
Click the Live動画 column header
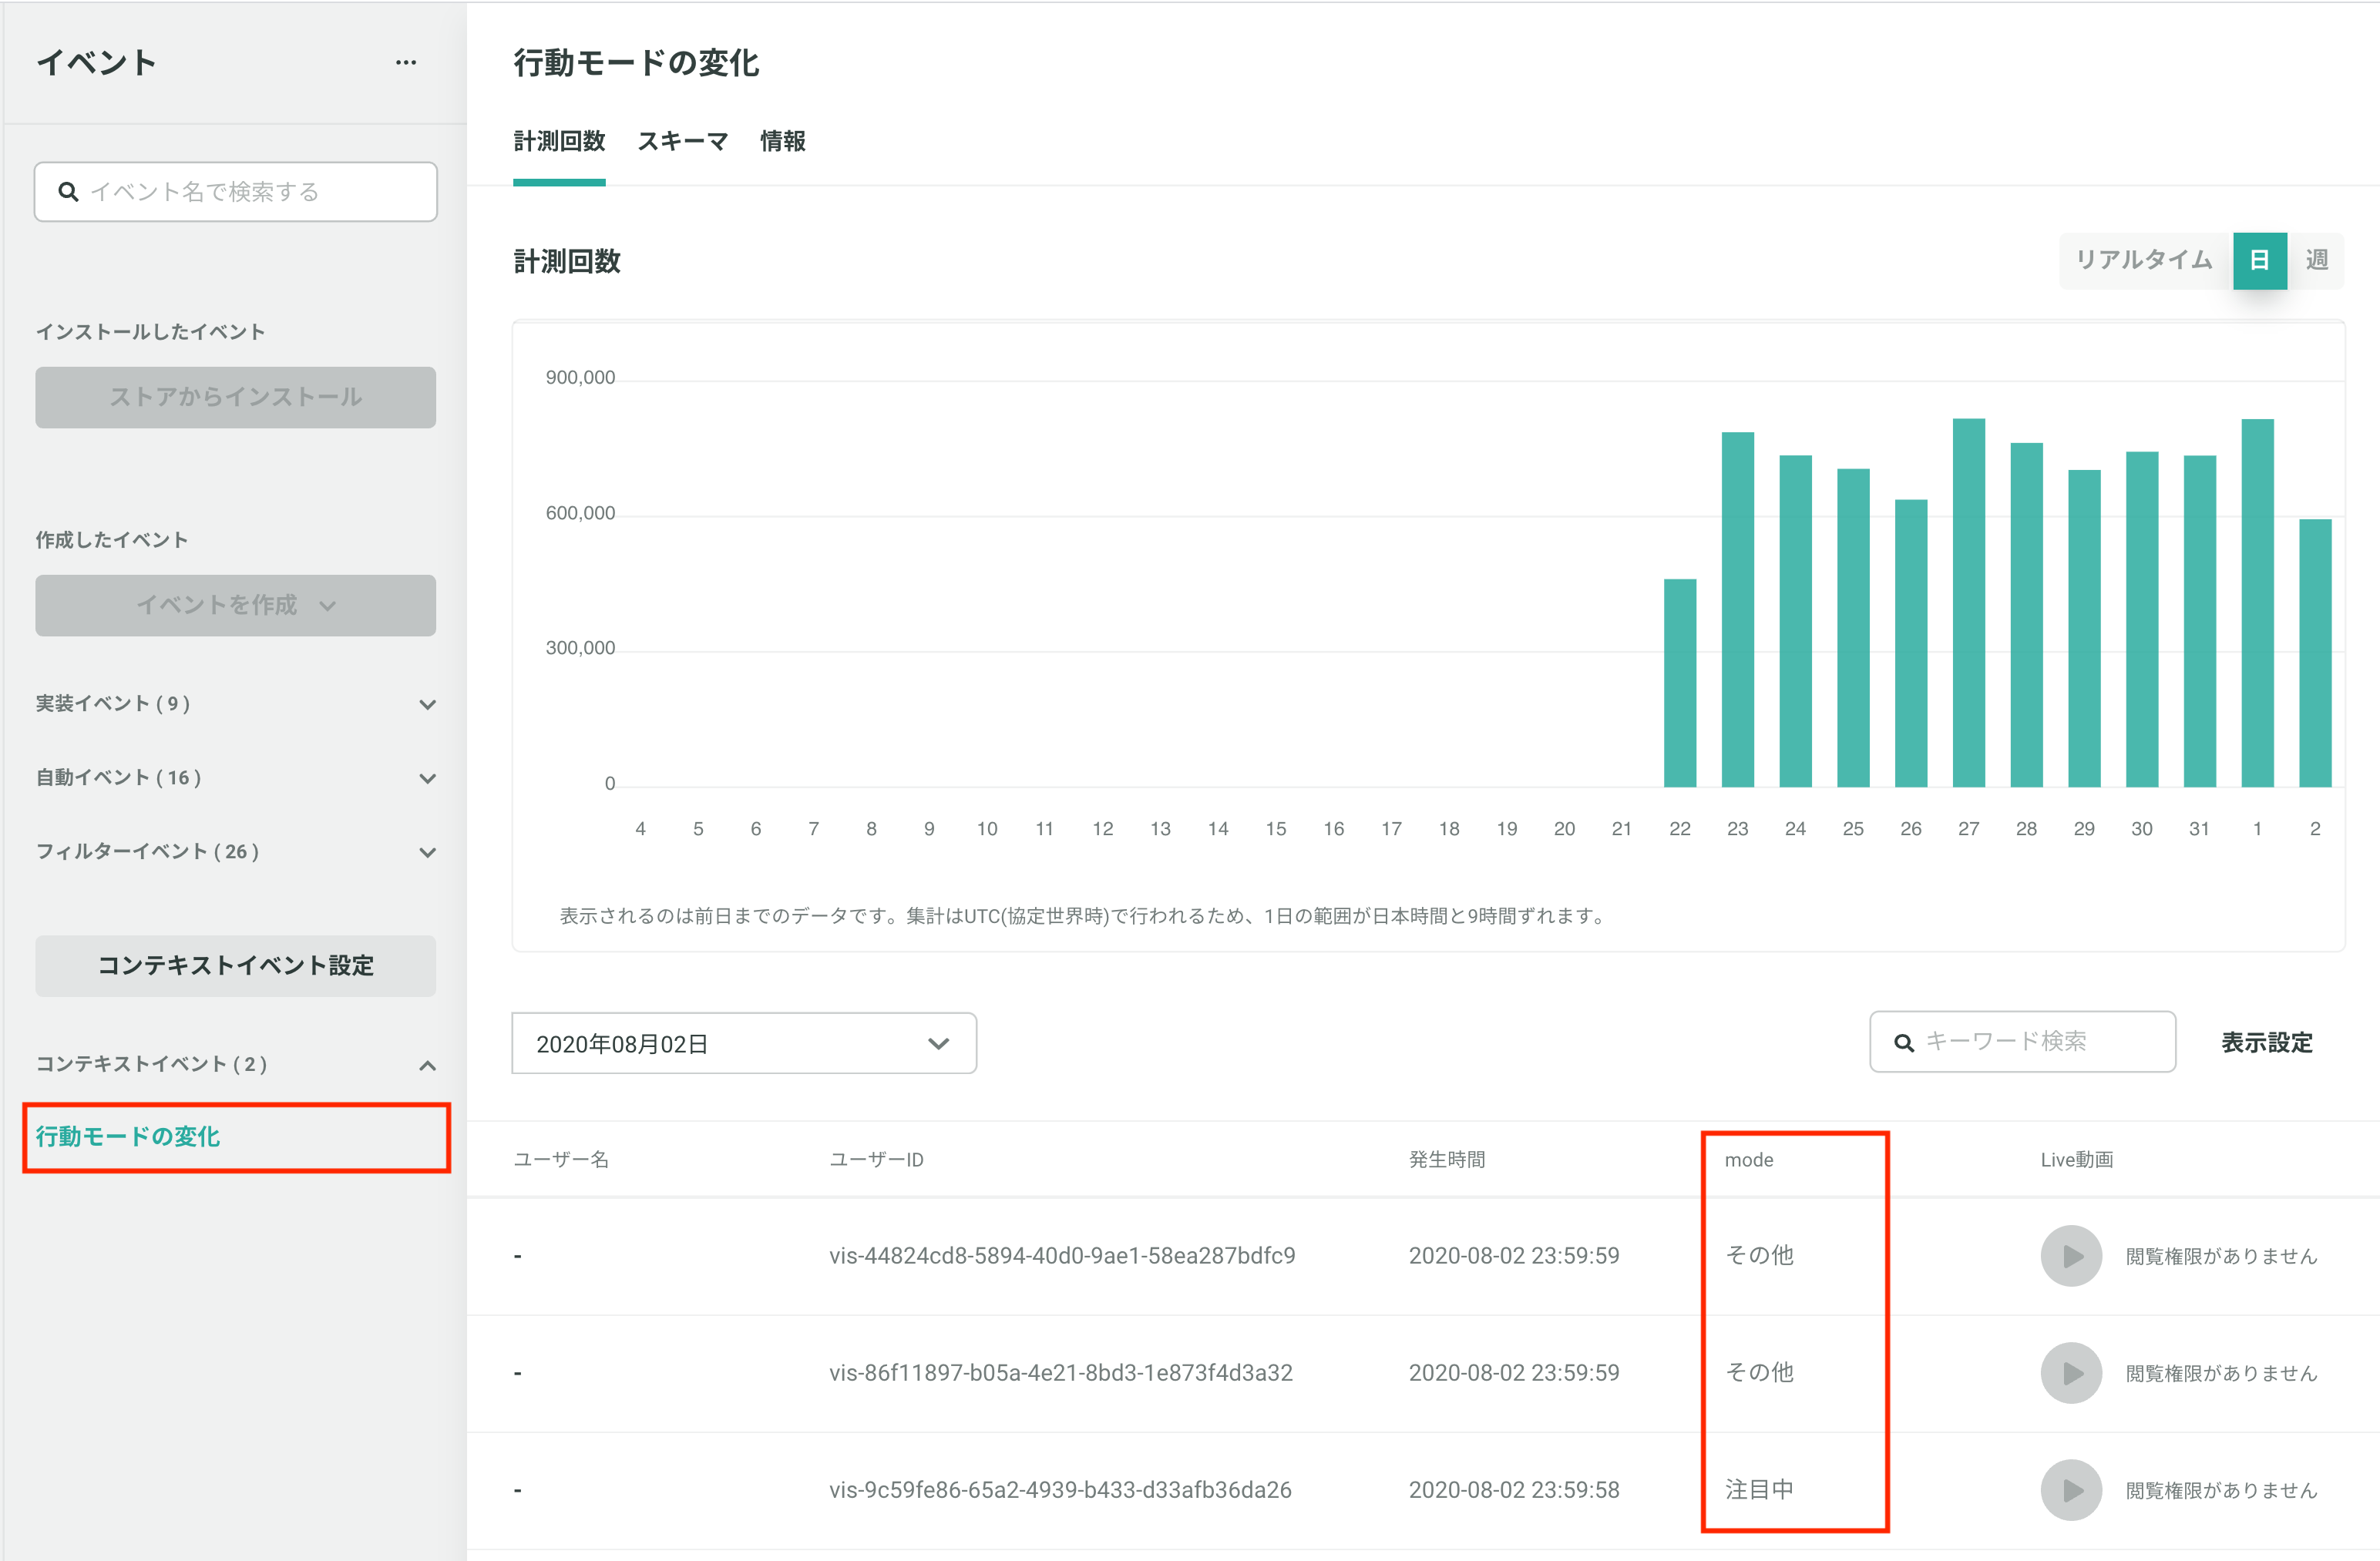2077,1160
